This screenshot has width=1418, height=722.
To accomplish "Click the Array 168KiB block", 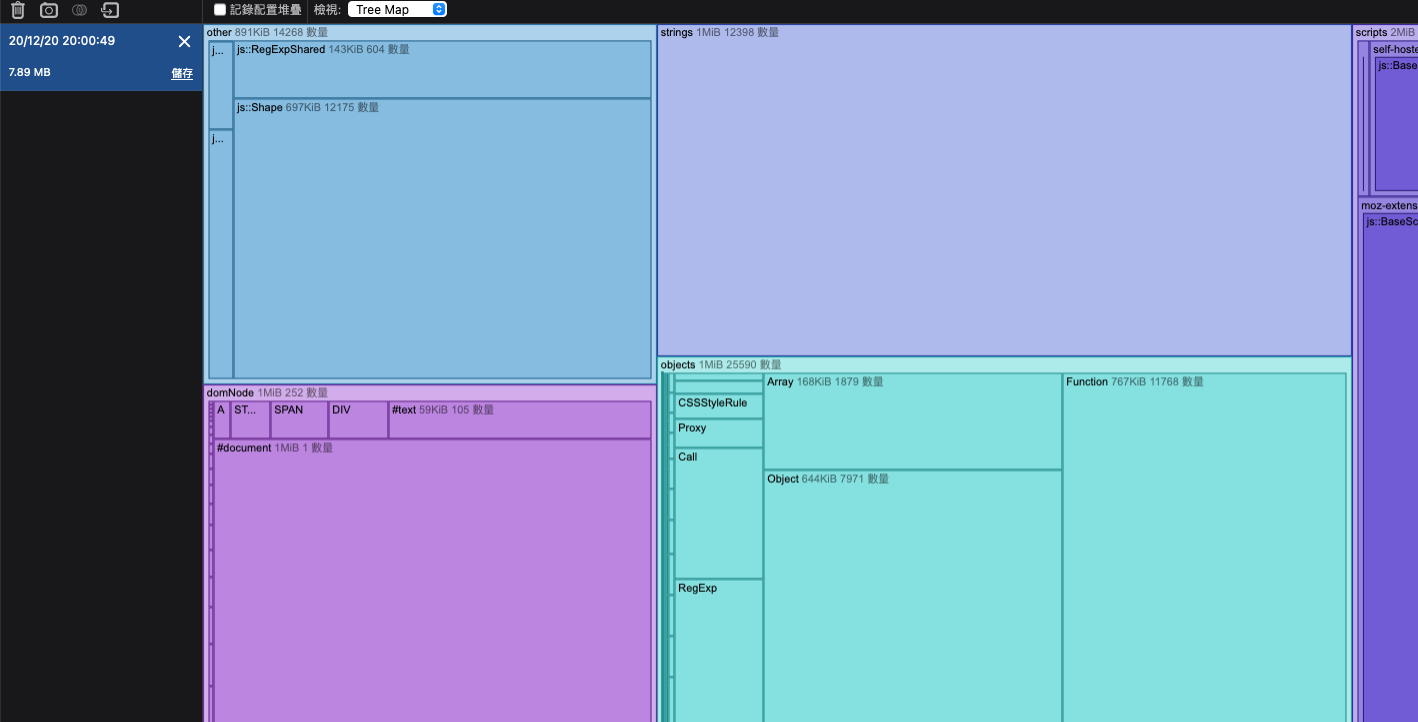I will pyautogui.click(x=912, y=421).
